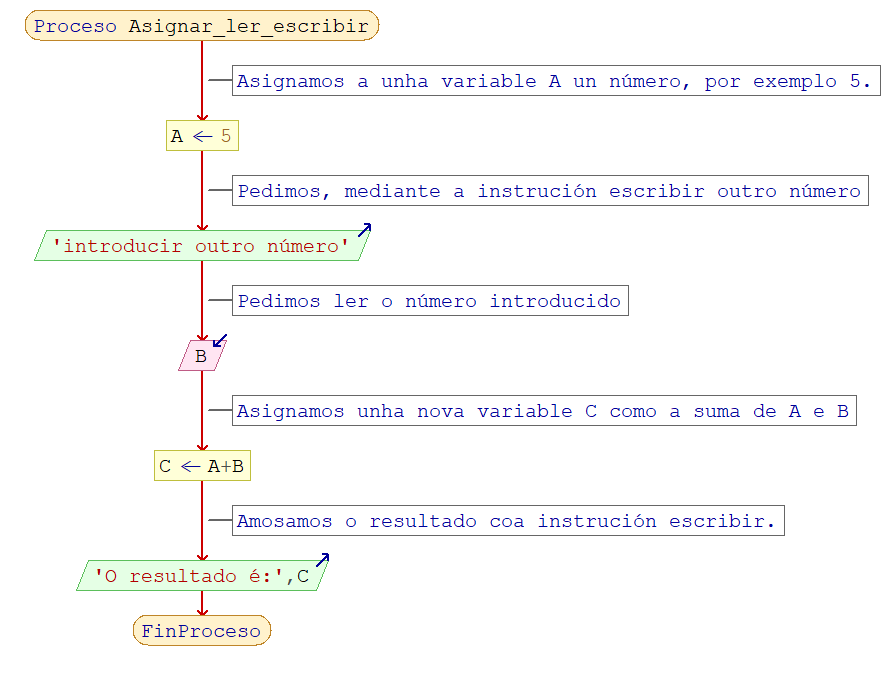
Task: Click the output arrow icon on 'introducir outro número' block
Action: tap(365, 230)
